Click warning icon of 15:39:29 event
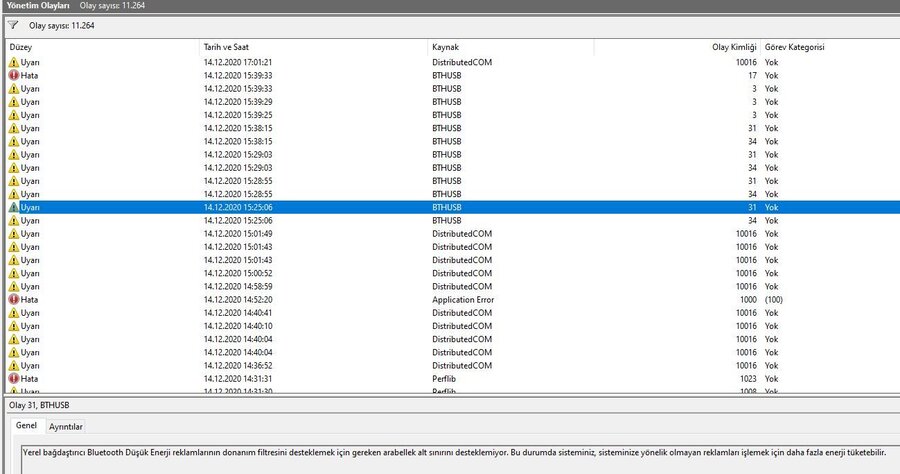The image size is (900, 474). click(x=14, y=102)
